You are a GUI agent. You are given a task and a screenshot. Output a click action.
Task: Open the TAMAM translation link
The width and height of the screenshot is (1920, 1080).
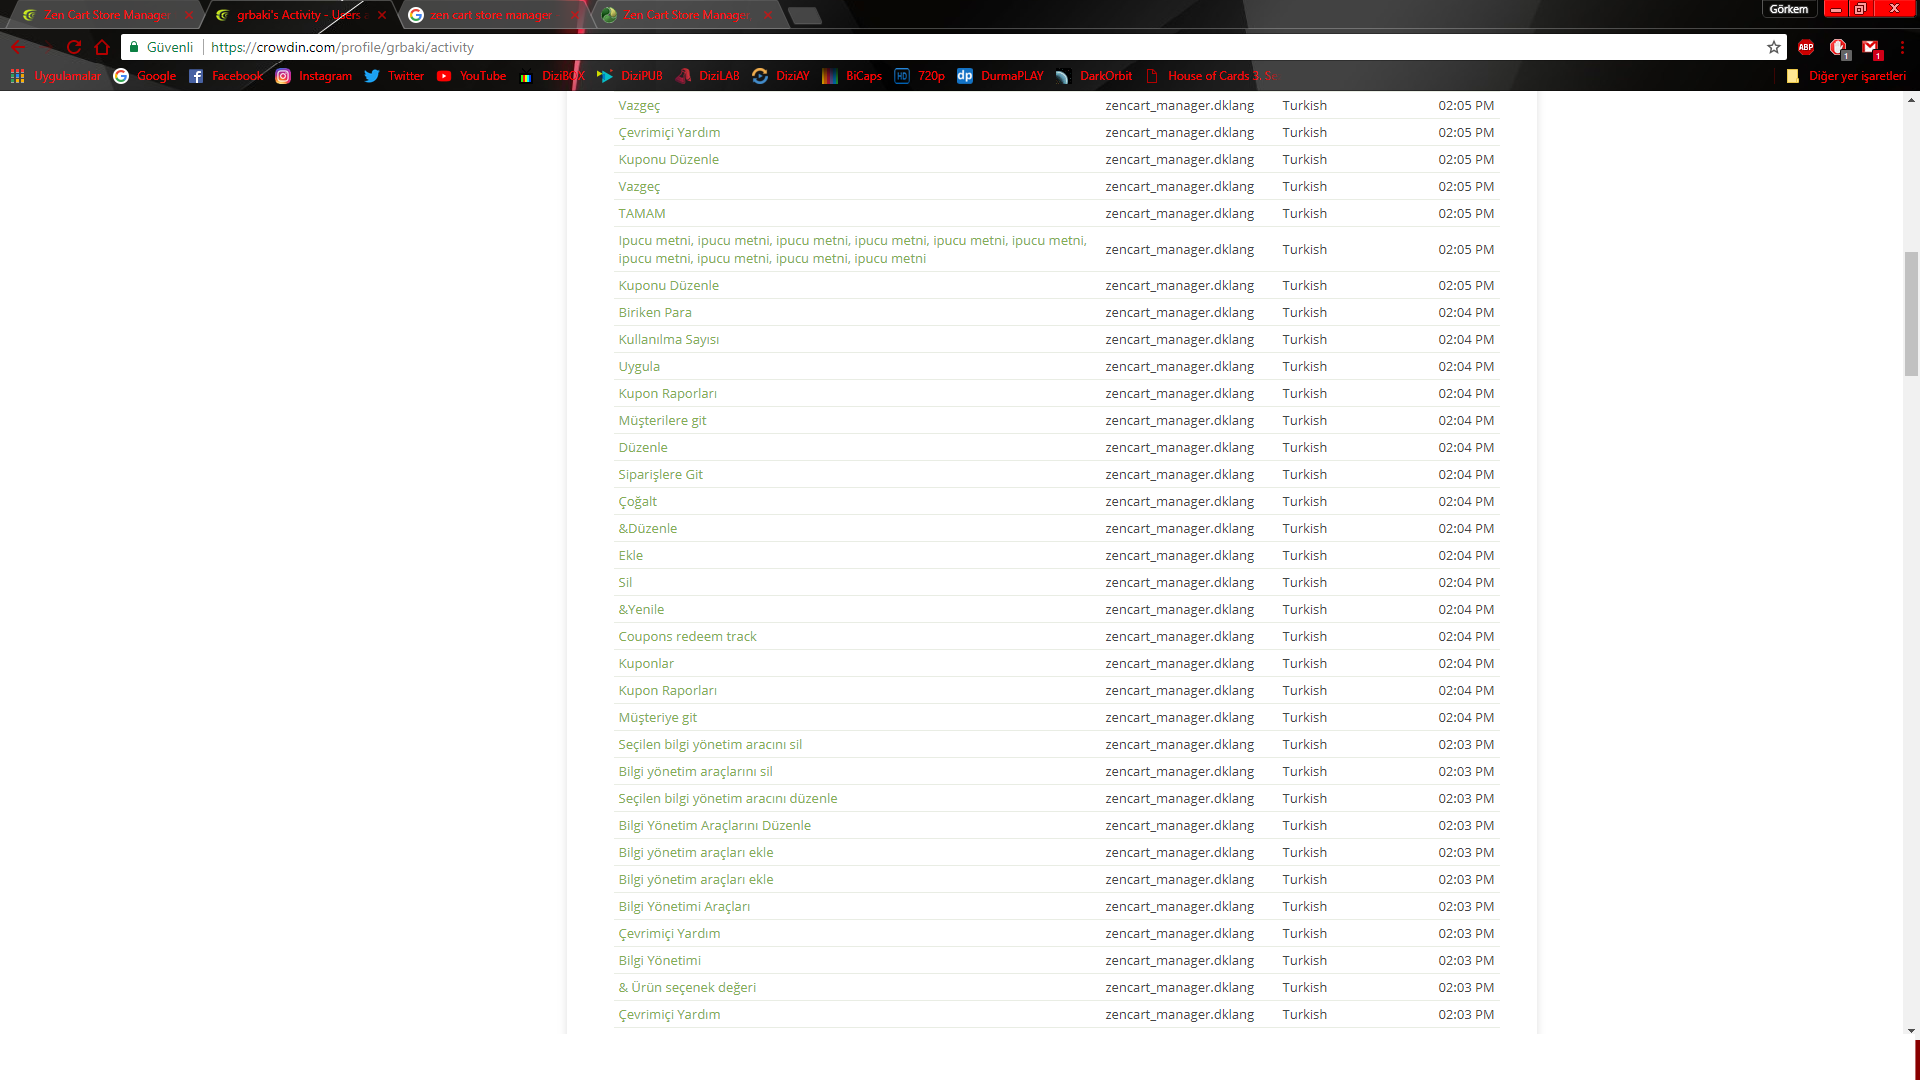641,213
